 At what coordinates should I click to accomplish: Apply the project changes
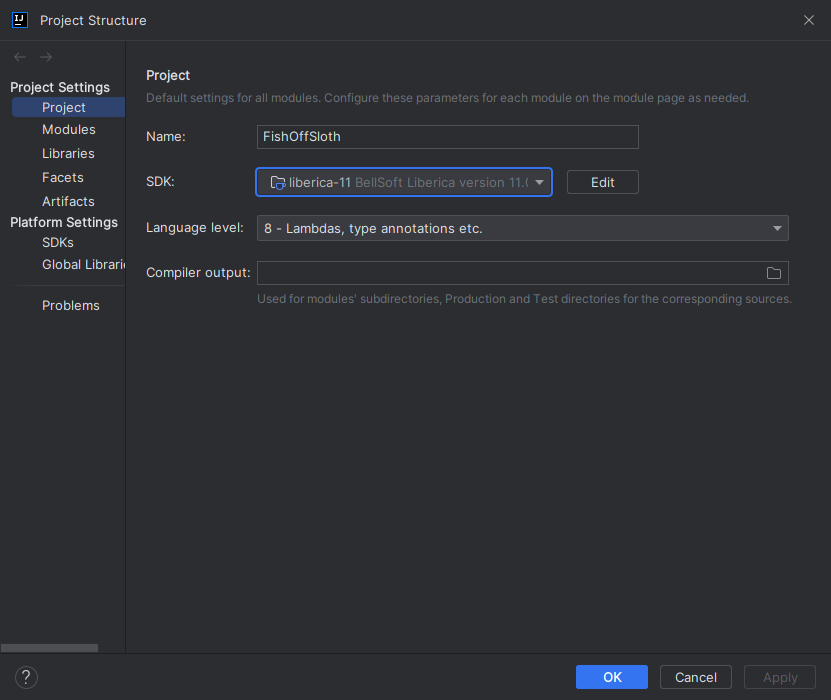[x=779, y=677]
